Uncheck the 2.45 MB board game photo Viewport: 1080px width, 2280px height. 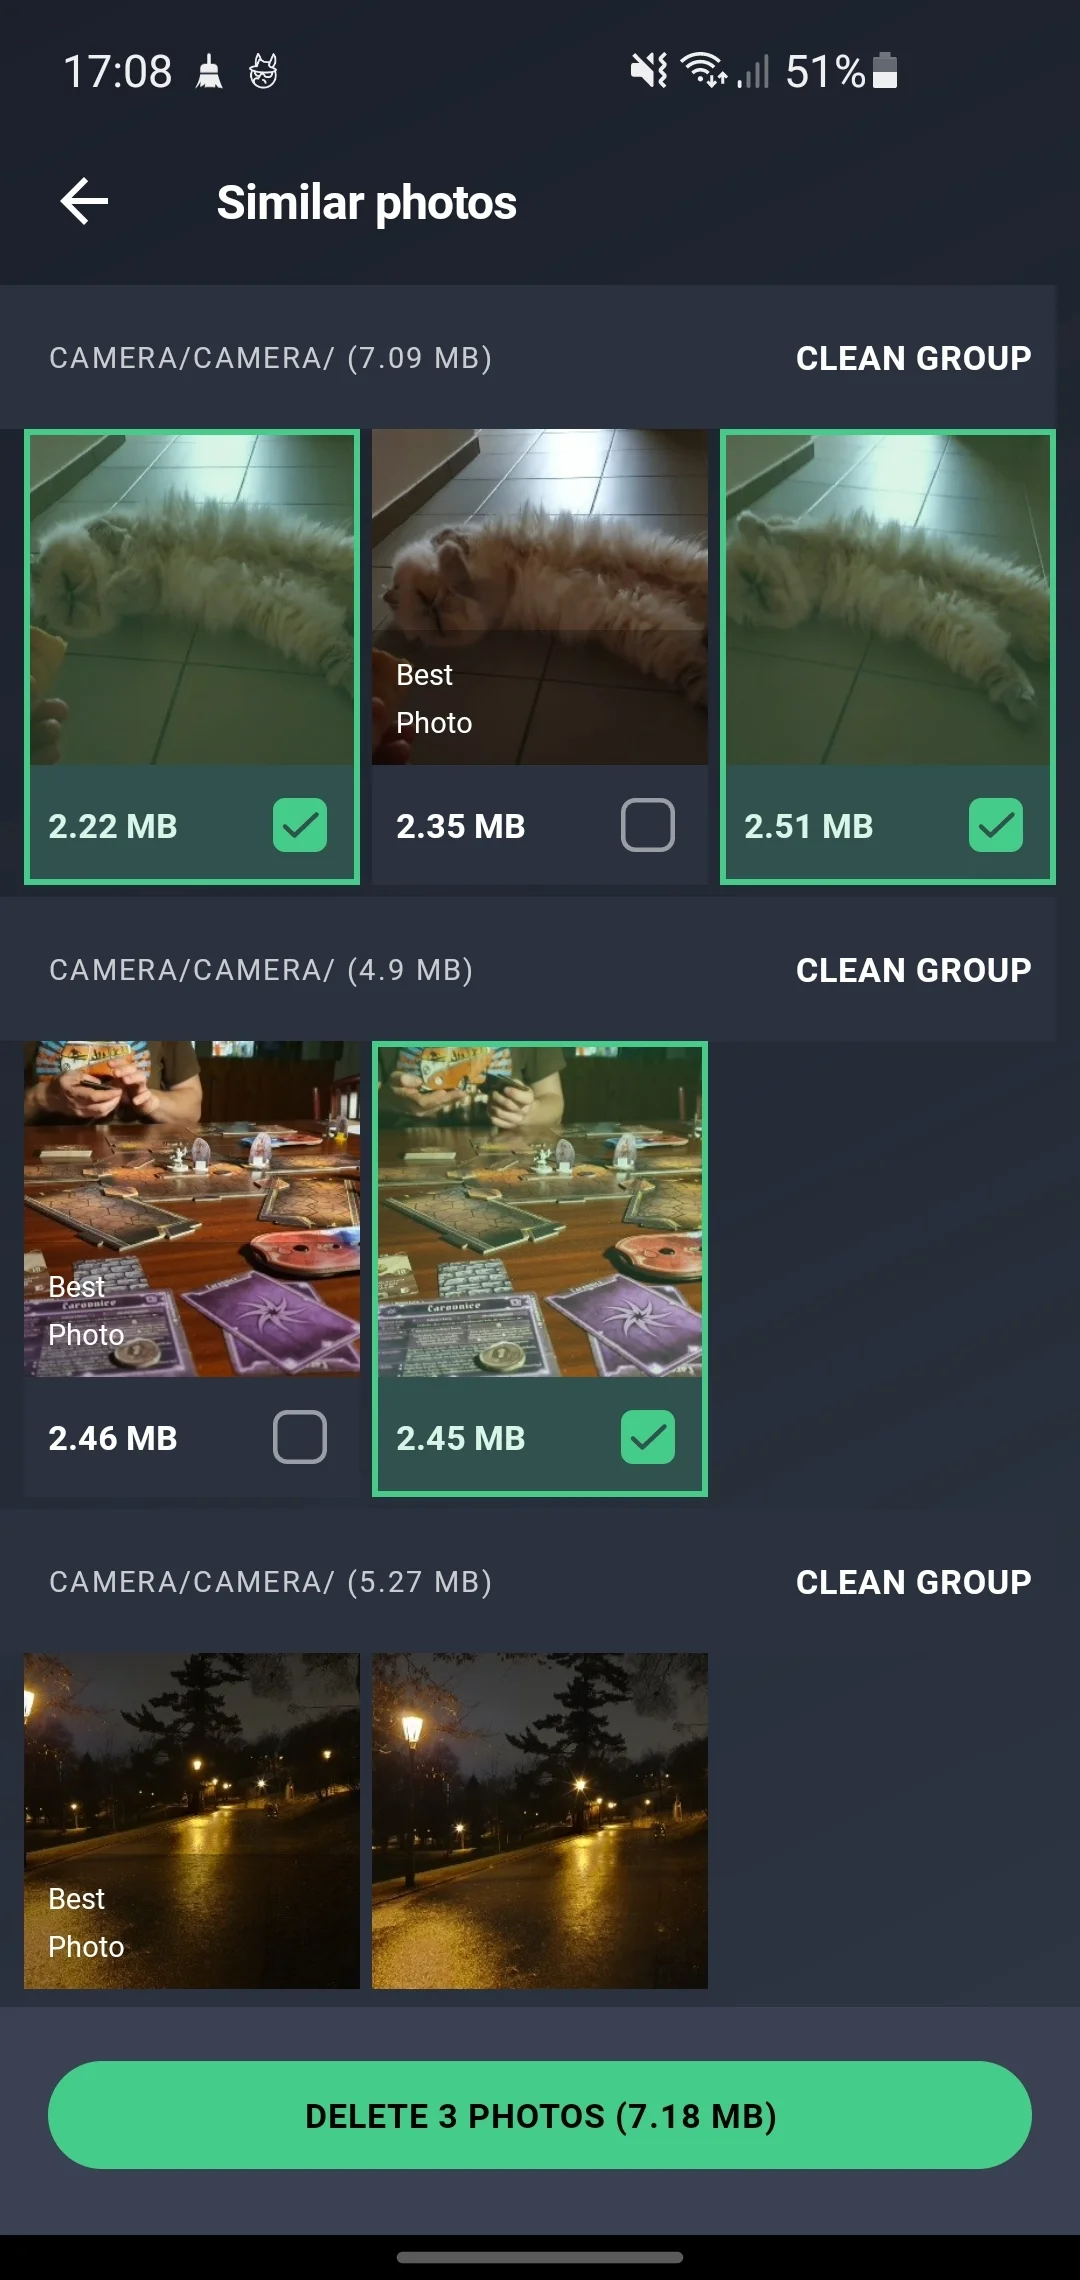[x=648, y=1437]
